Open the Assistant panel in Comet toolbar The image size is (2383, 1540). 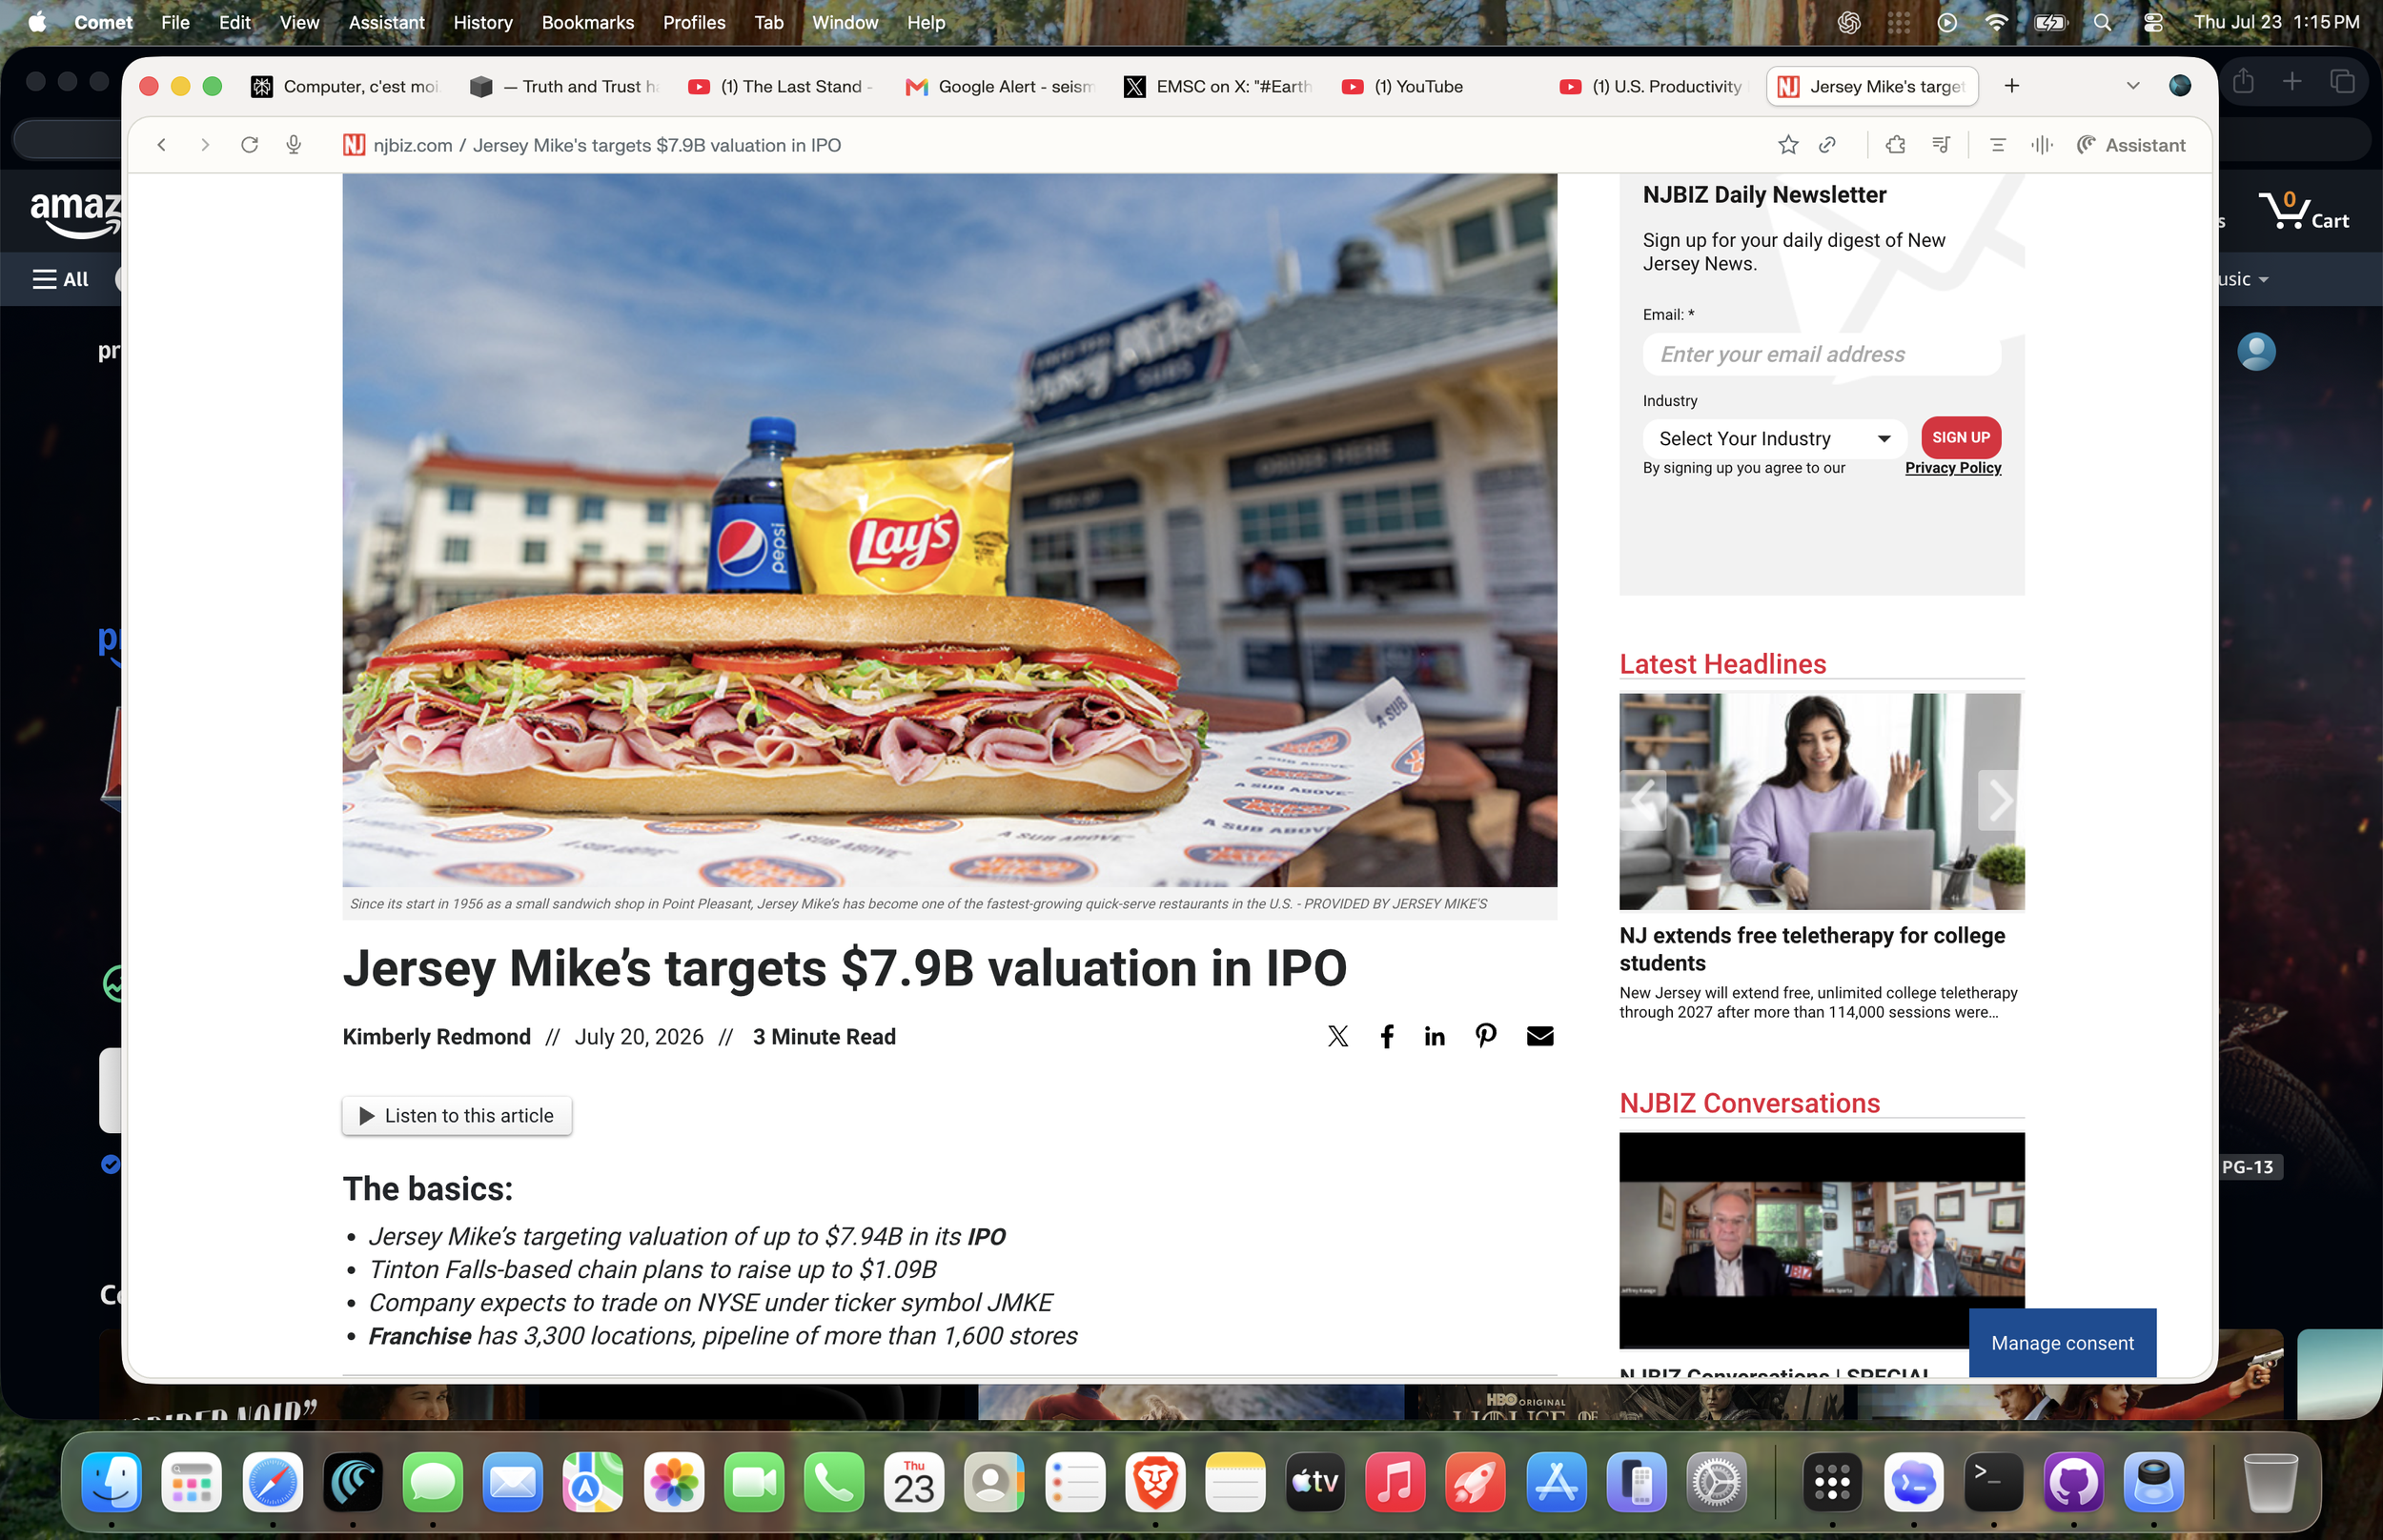[2131, 145]
